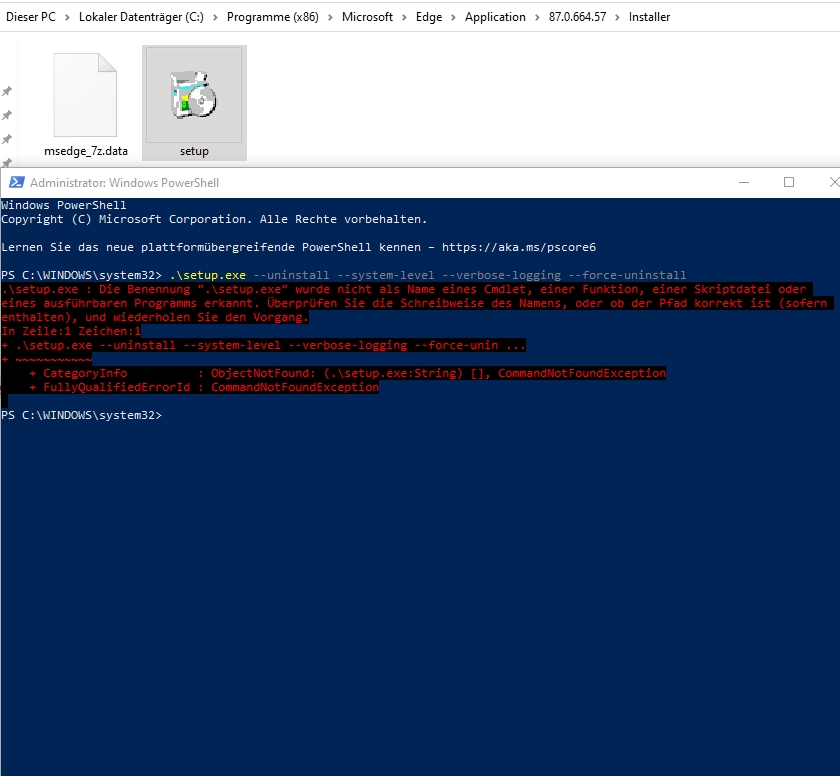Expand chevron after Application breadcrumb
The image size is (840, 776).
click(x=537, y=18)
